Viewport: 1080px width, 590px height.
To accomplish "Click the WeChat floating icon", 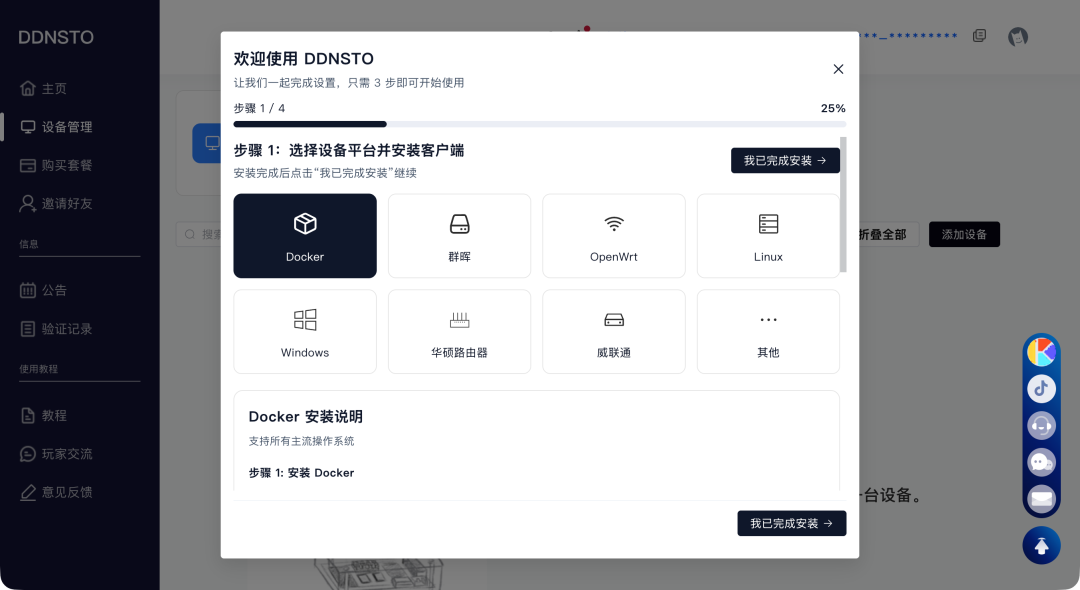I will [x=1041, y=462].
